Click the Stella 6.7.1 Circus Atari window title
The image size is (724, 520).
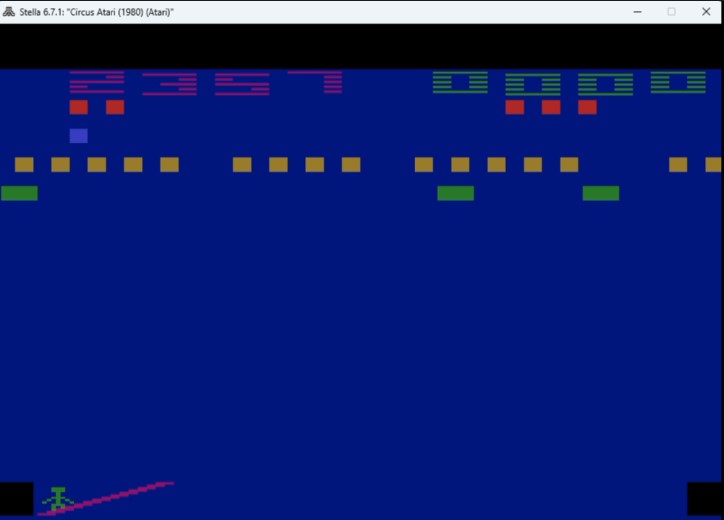click(x=97, y=12)
